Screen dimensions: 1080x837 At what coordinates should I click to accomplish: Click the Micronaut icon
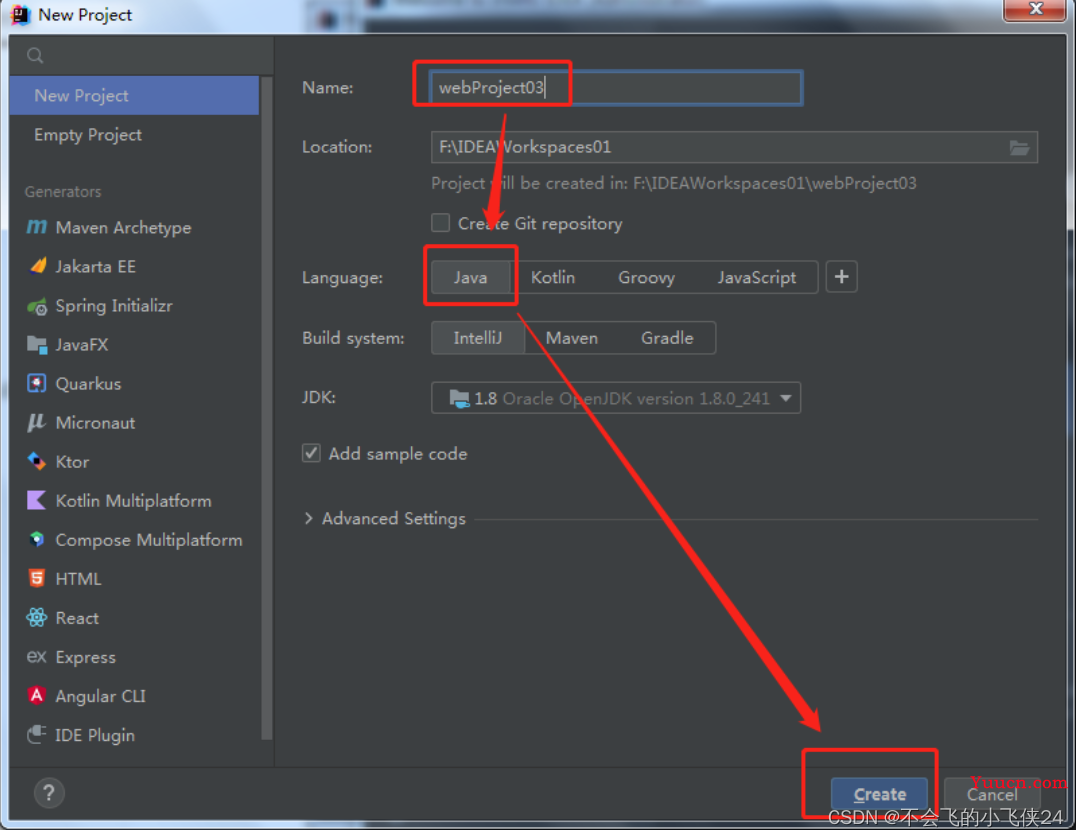(37, 423)
